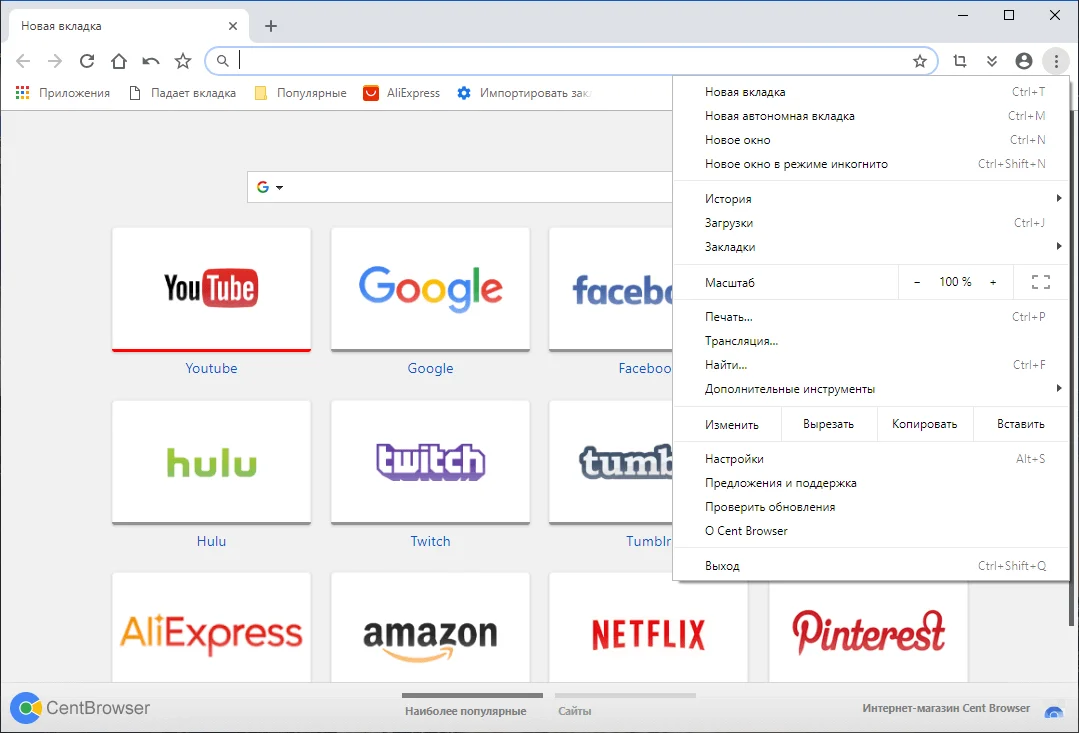Click the Twitch link label
Viewport: 1079px width, 733px height.
click(430, 541)
